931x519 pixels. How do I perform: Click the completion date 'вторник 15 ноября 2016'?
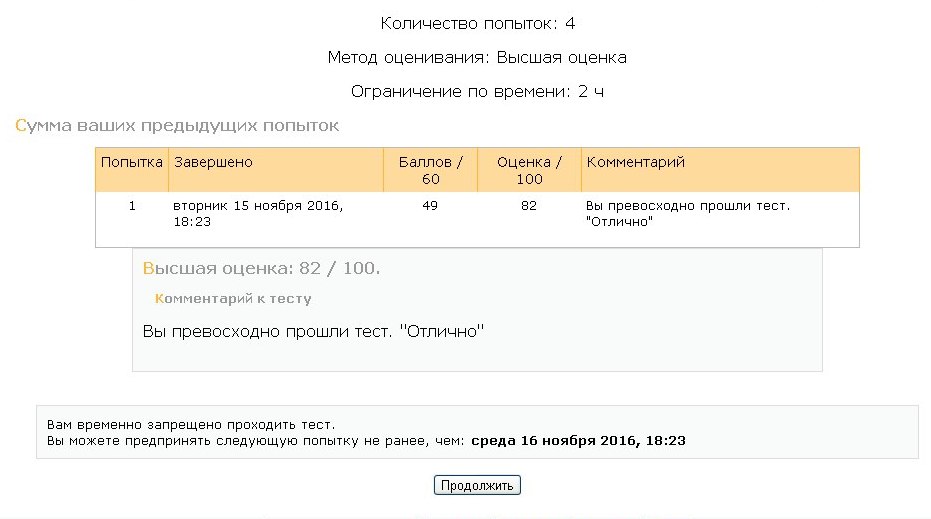(258, 206)
